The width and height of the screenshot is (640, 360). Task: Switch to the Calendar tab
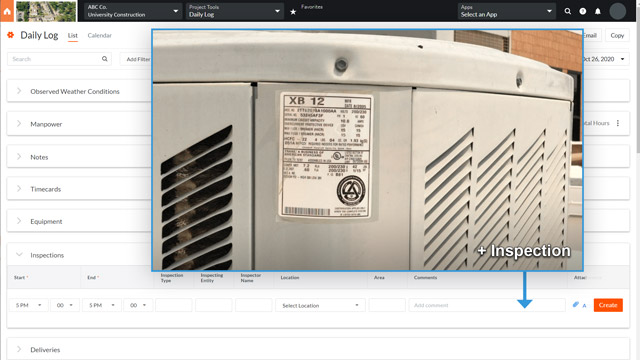point(100,36)
